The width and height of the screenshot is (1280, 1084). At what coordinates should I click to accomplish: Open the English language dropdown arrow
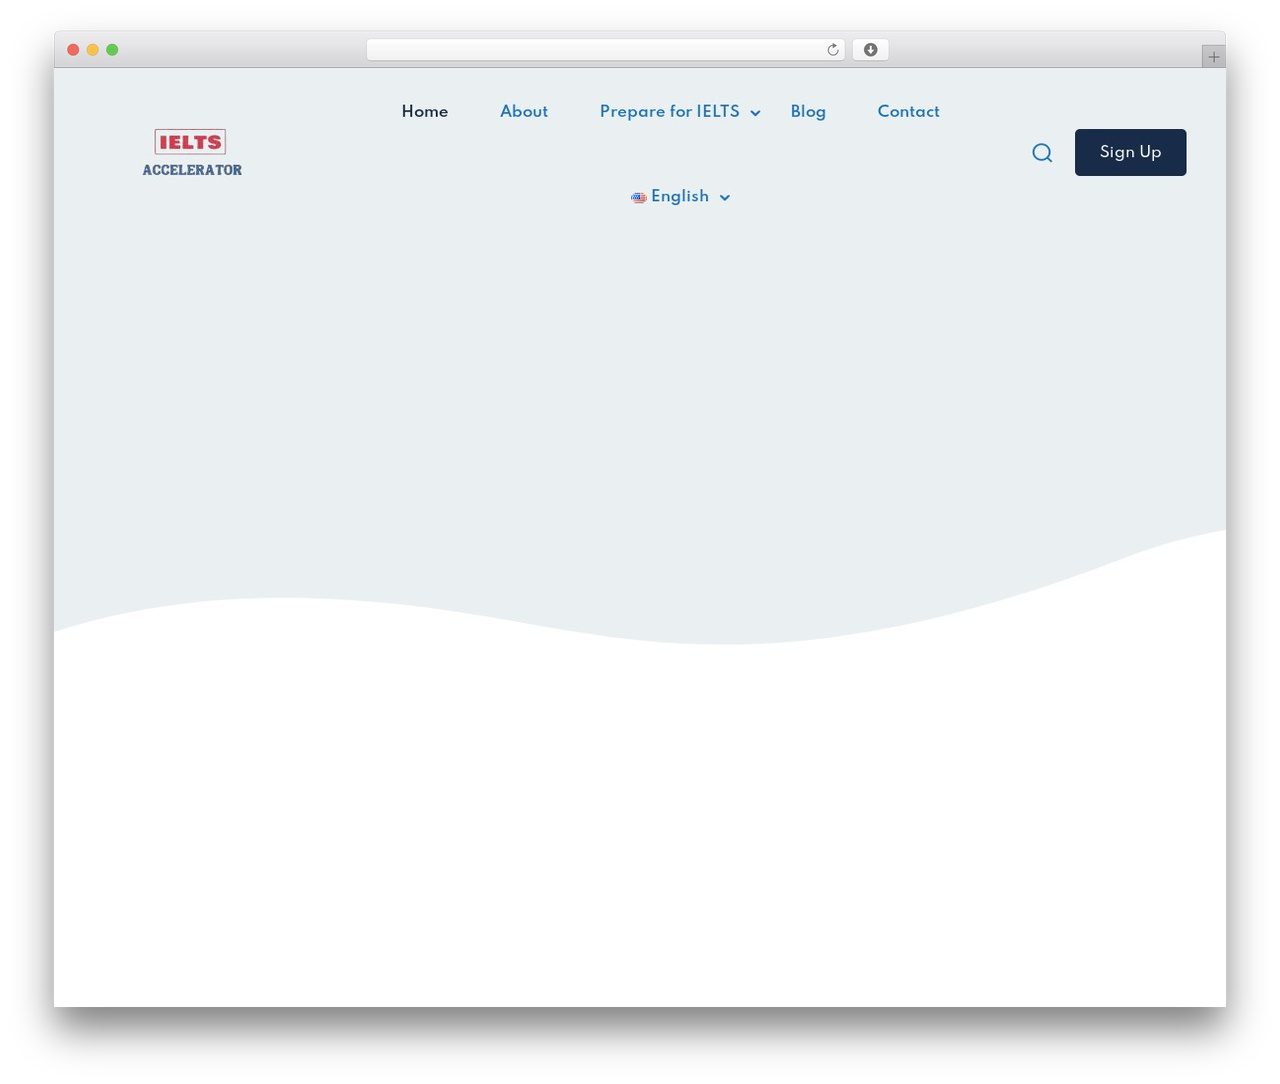pos(725,198)
